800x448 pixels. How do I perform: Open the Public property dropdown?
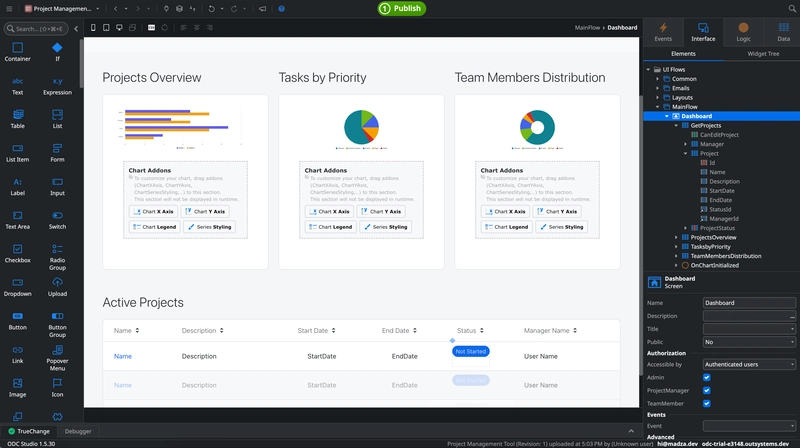pyautogui.click(x=749, y=342)
